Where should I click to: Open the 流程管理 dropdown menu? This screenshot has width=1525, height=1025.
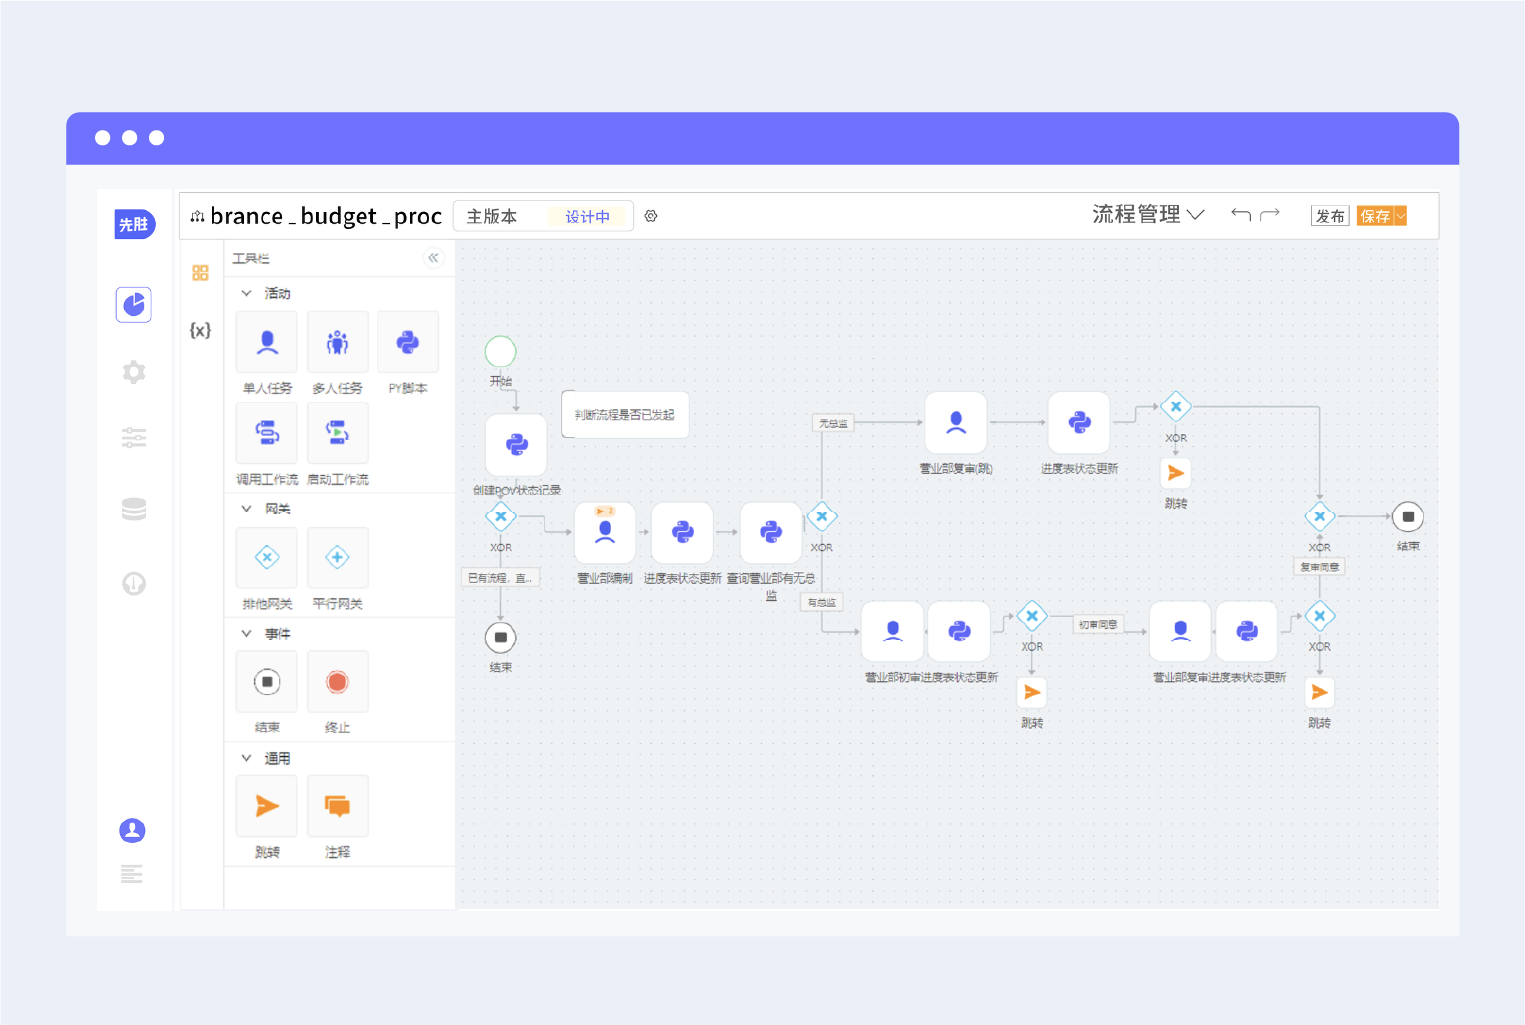[1148, 214]
